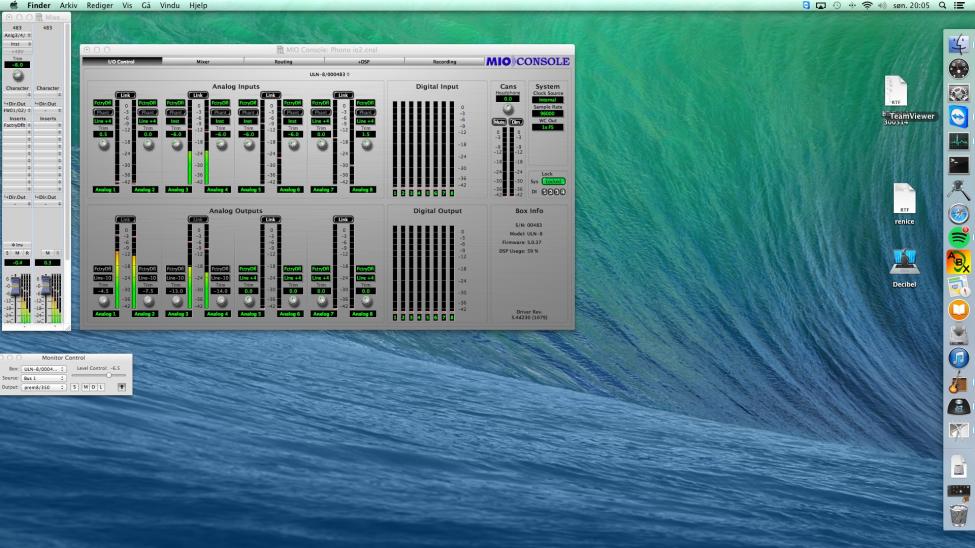
Task: Launch TeamViewer from the Dock
Action: (x=958, y=116)
